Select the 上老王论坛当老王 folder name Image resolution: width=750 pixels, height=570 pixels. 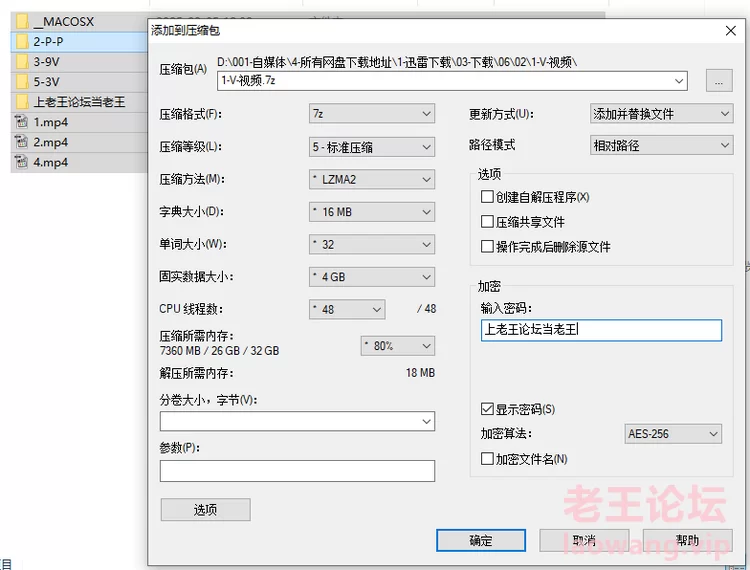click(79, 102)
